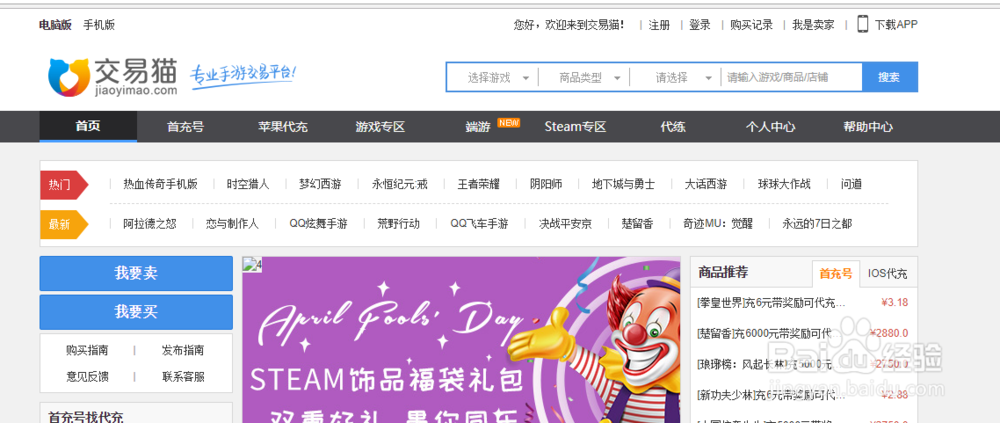Click new game 决战平安京

pos(565,224)
